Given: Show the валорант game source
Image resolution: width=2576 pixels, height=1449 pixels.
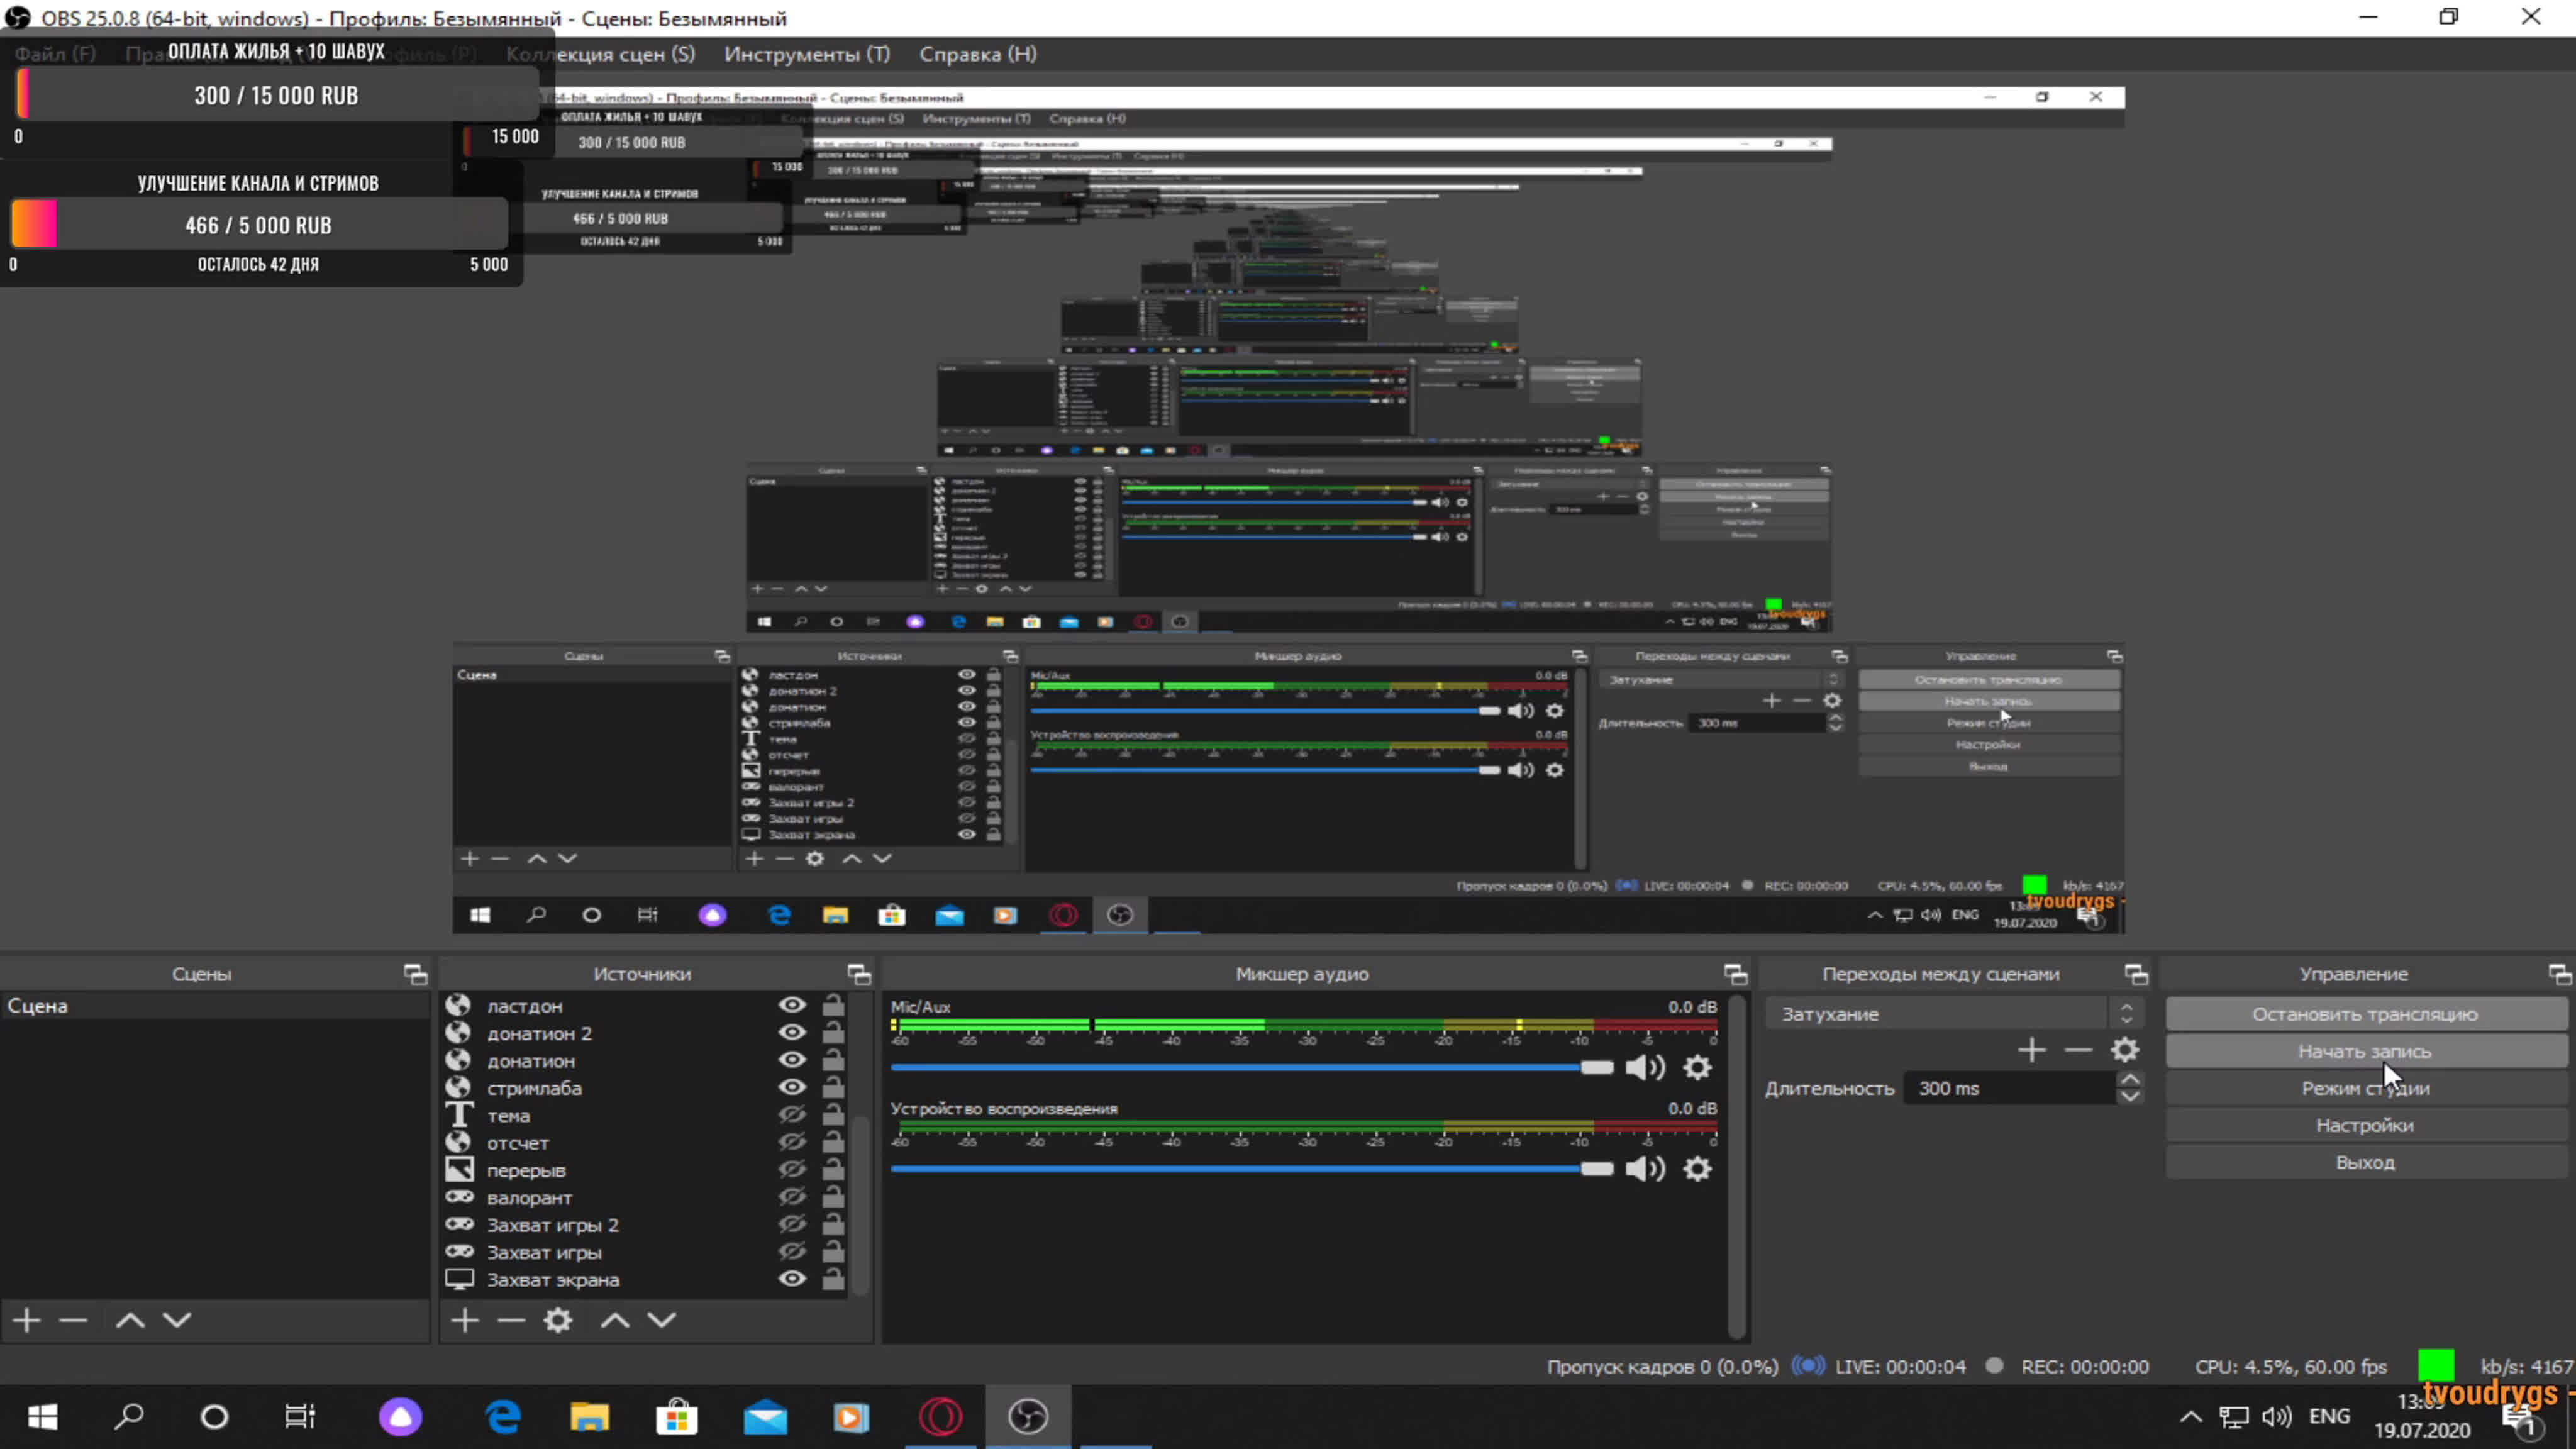Looking at the screenshot, I should [792, 1196].
